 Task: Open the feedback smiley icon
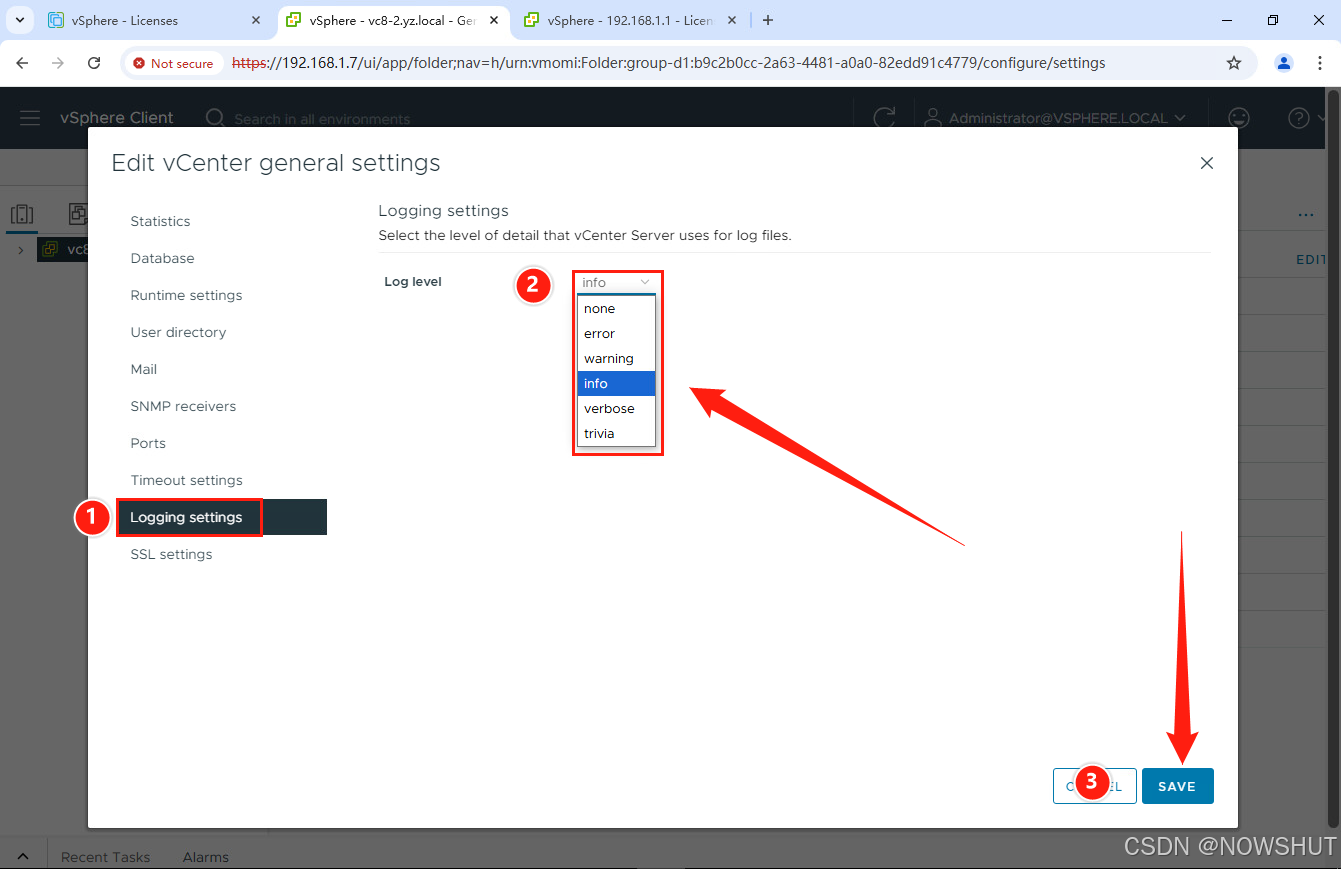pyautogui.click(x=1239, y=118)
